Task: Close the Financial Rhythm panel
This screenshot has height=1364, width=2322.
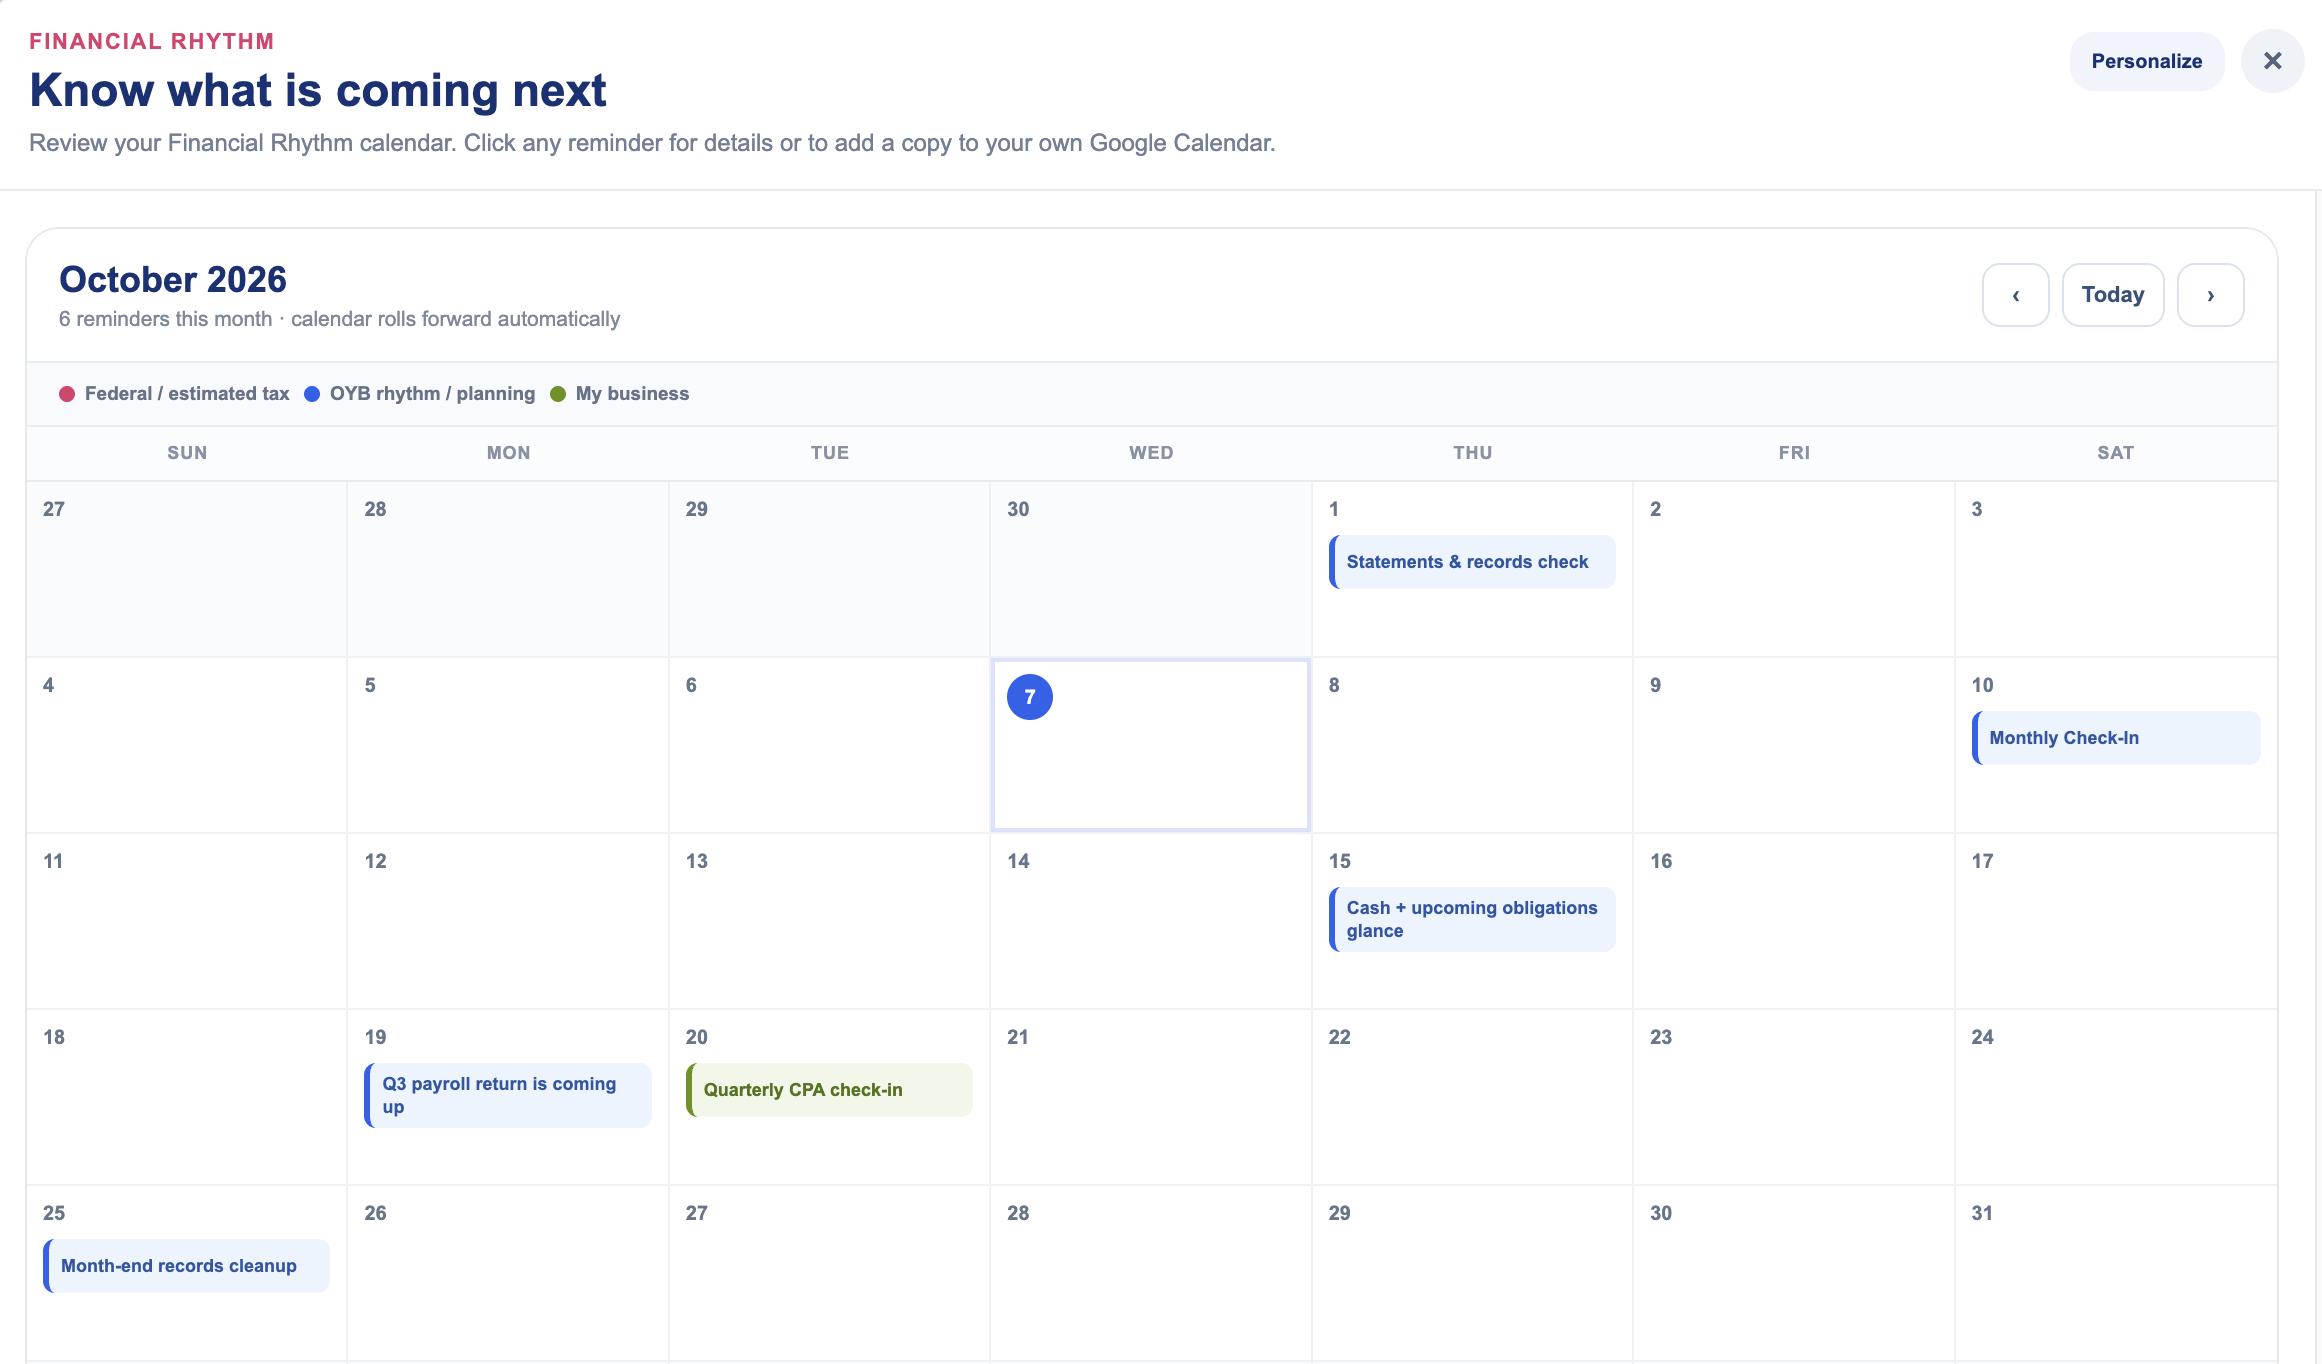Action: tap(2272, 61)
